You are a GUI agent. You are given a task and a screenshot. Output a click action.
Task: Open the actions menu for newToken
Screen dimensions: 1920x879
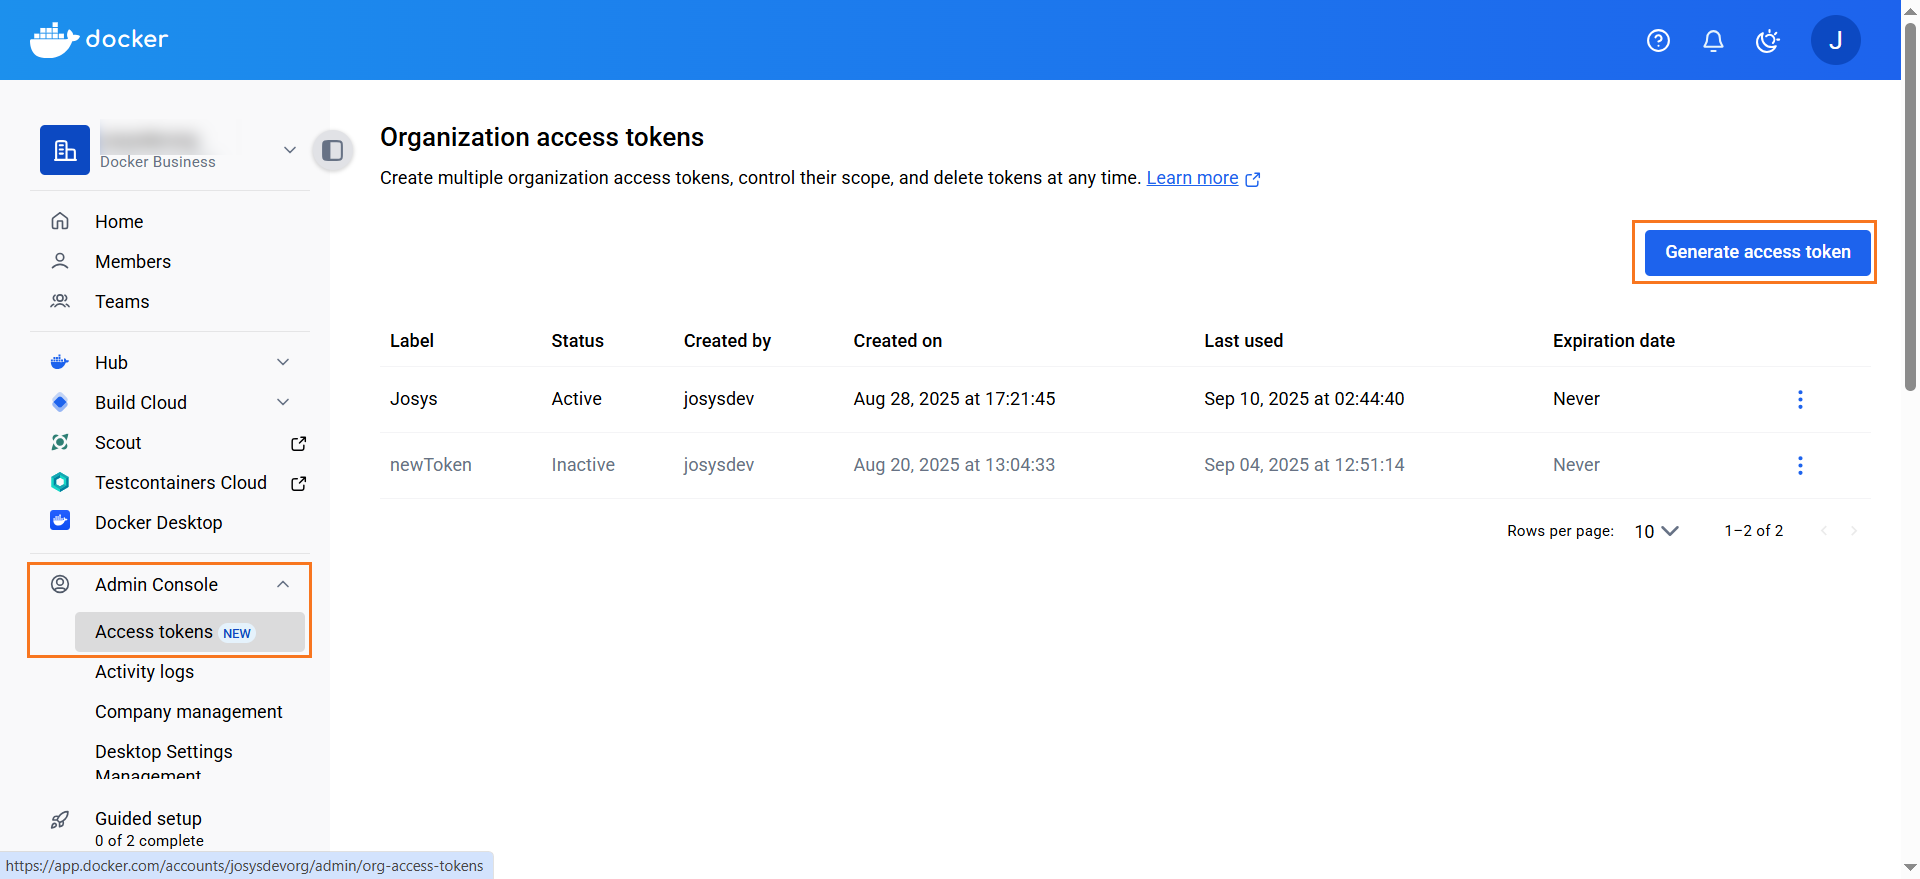coord(1800,465)
